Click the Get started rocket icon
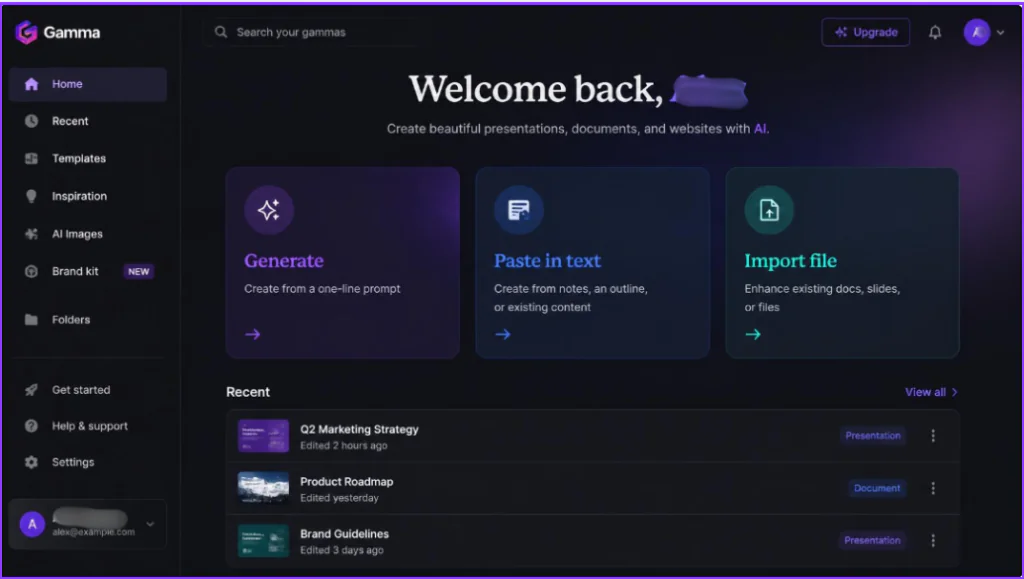This screenshot has width=1024, height=579. pyautogui.click(x=31, y=390)
